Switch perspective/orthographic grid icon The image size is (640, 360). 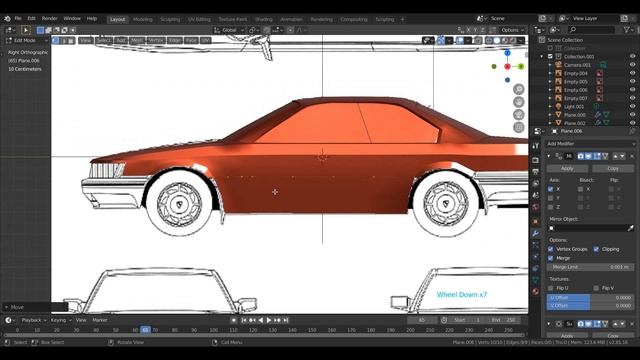point(518,127)
